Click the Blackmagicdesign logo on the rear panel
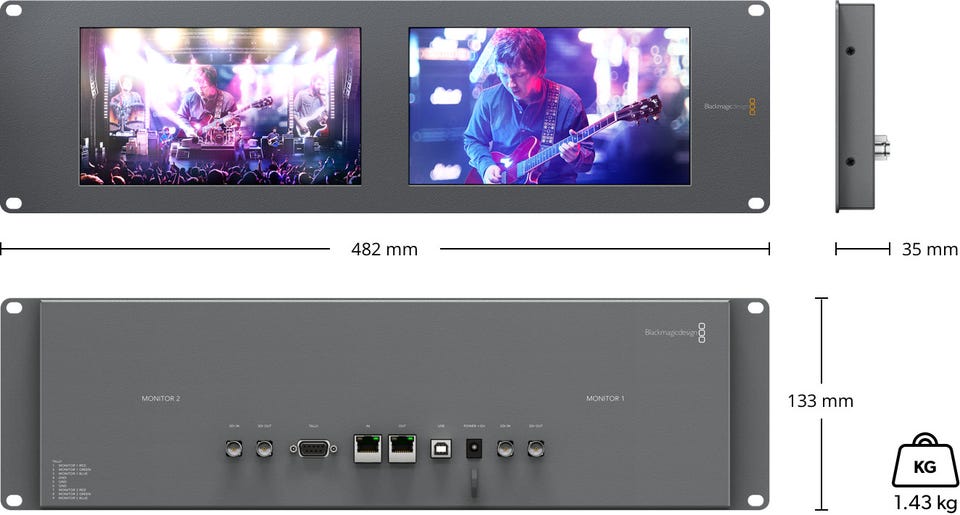Viewport: 960px width, 515px height. click(675, 333)
